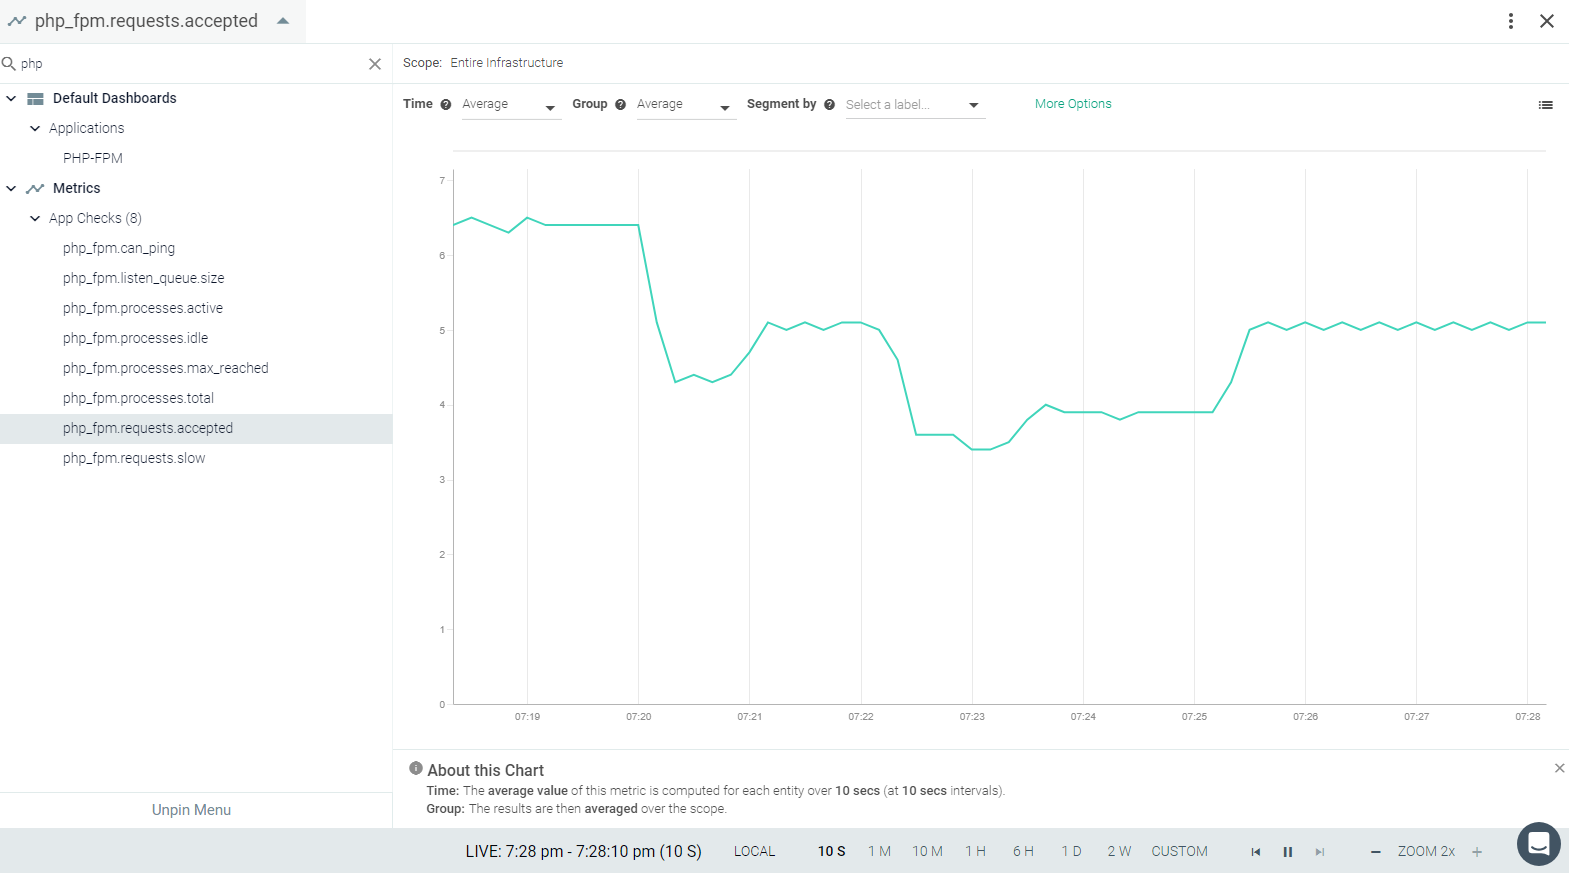The height and width of the screenshot is (873, 1569).
Task: Open the vertical three-dot options menu
Action: point(1510,21)
